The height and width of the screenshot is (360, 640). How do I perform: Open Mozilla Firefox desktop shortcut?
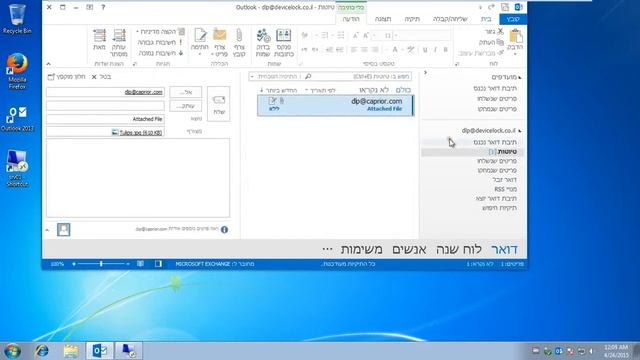(17, 71)
